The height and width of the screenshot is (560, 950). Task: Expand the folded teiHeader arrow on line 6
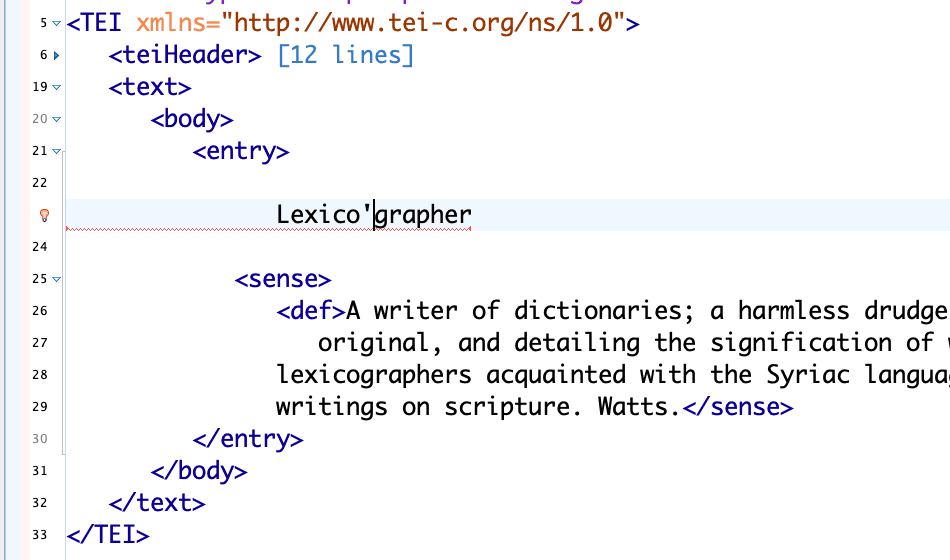[57, 55]
